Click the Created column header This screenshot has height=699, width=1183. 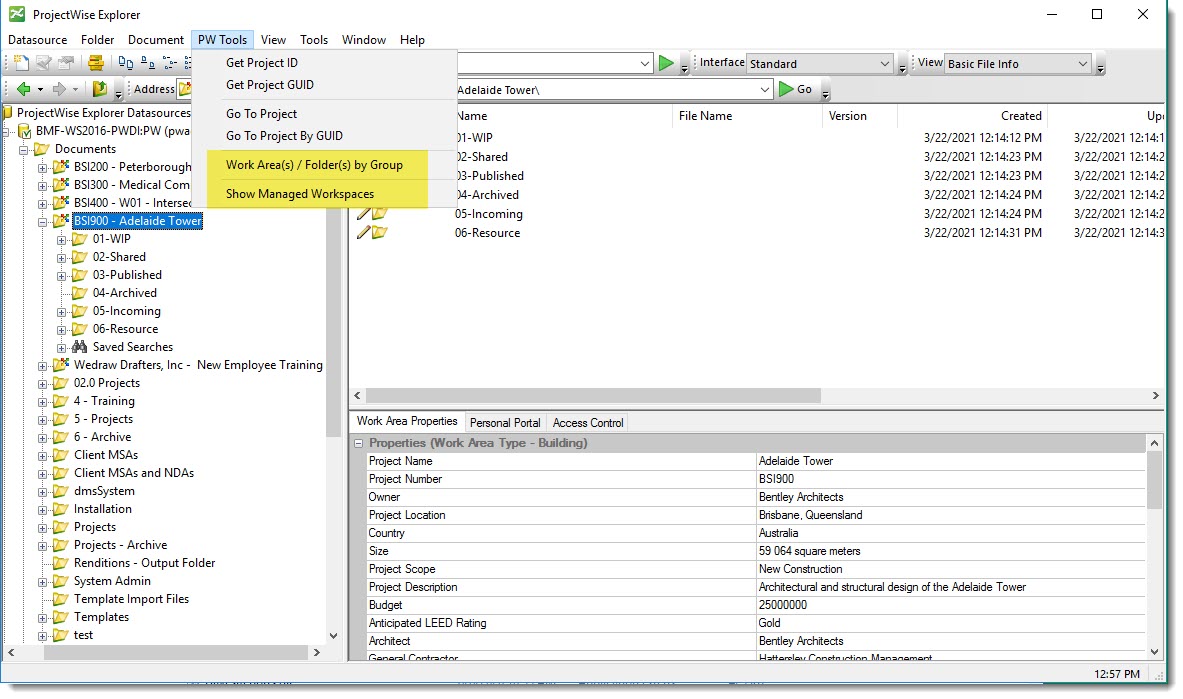(1019, 116)
